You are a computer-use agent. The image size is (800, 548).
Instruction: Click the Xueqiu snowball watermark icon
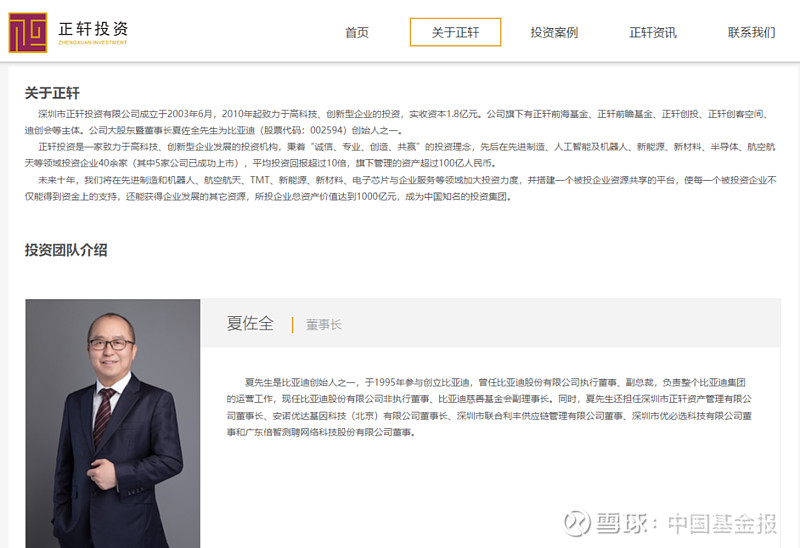pos(578,524)
